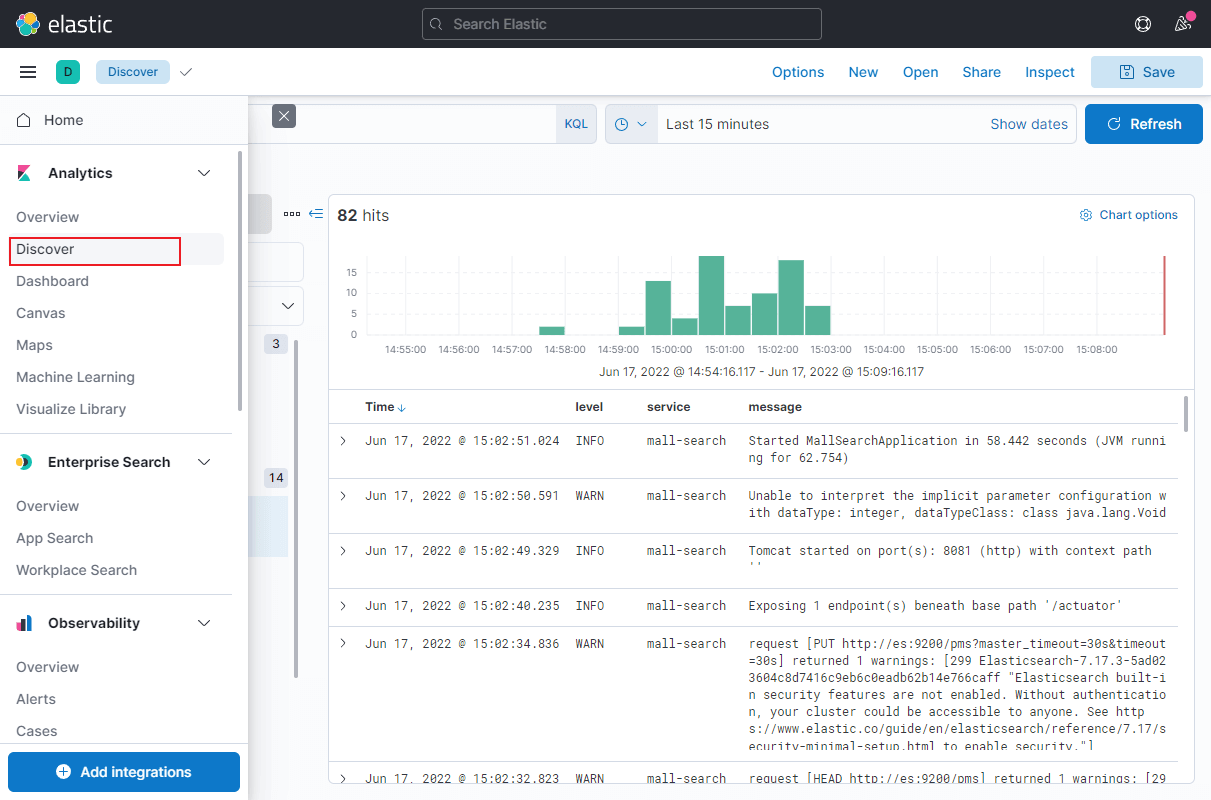Click Open in the top toolbar
This screenshot has width=1211, height=800.
[x=920, y=72]
